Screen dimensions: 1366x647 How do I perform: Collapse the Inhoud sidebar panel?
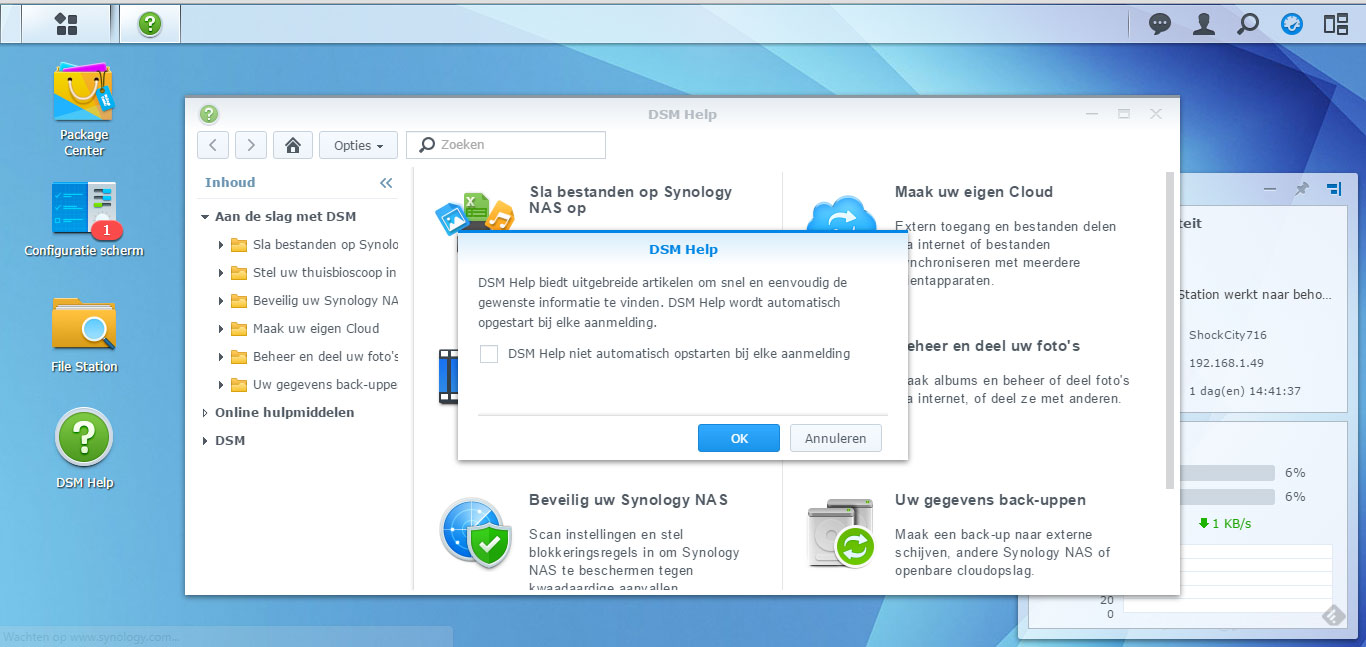[386, 183]
